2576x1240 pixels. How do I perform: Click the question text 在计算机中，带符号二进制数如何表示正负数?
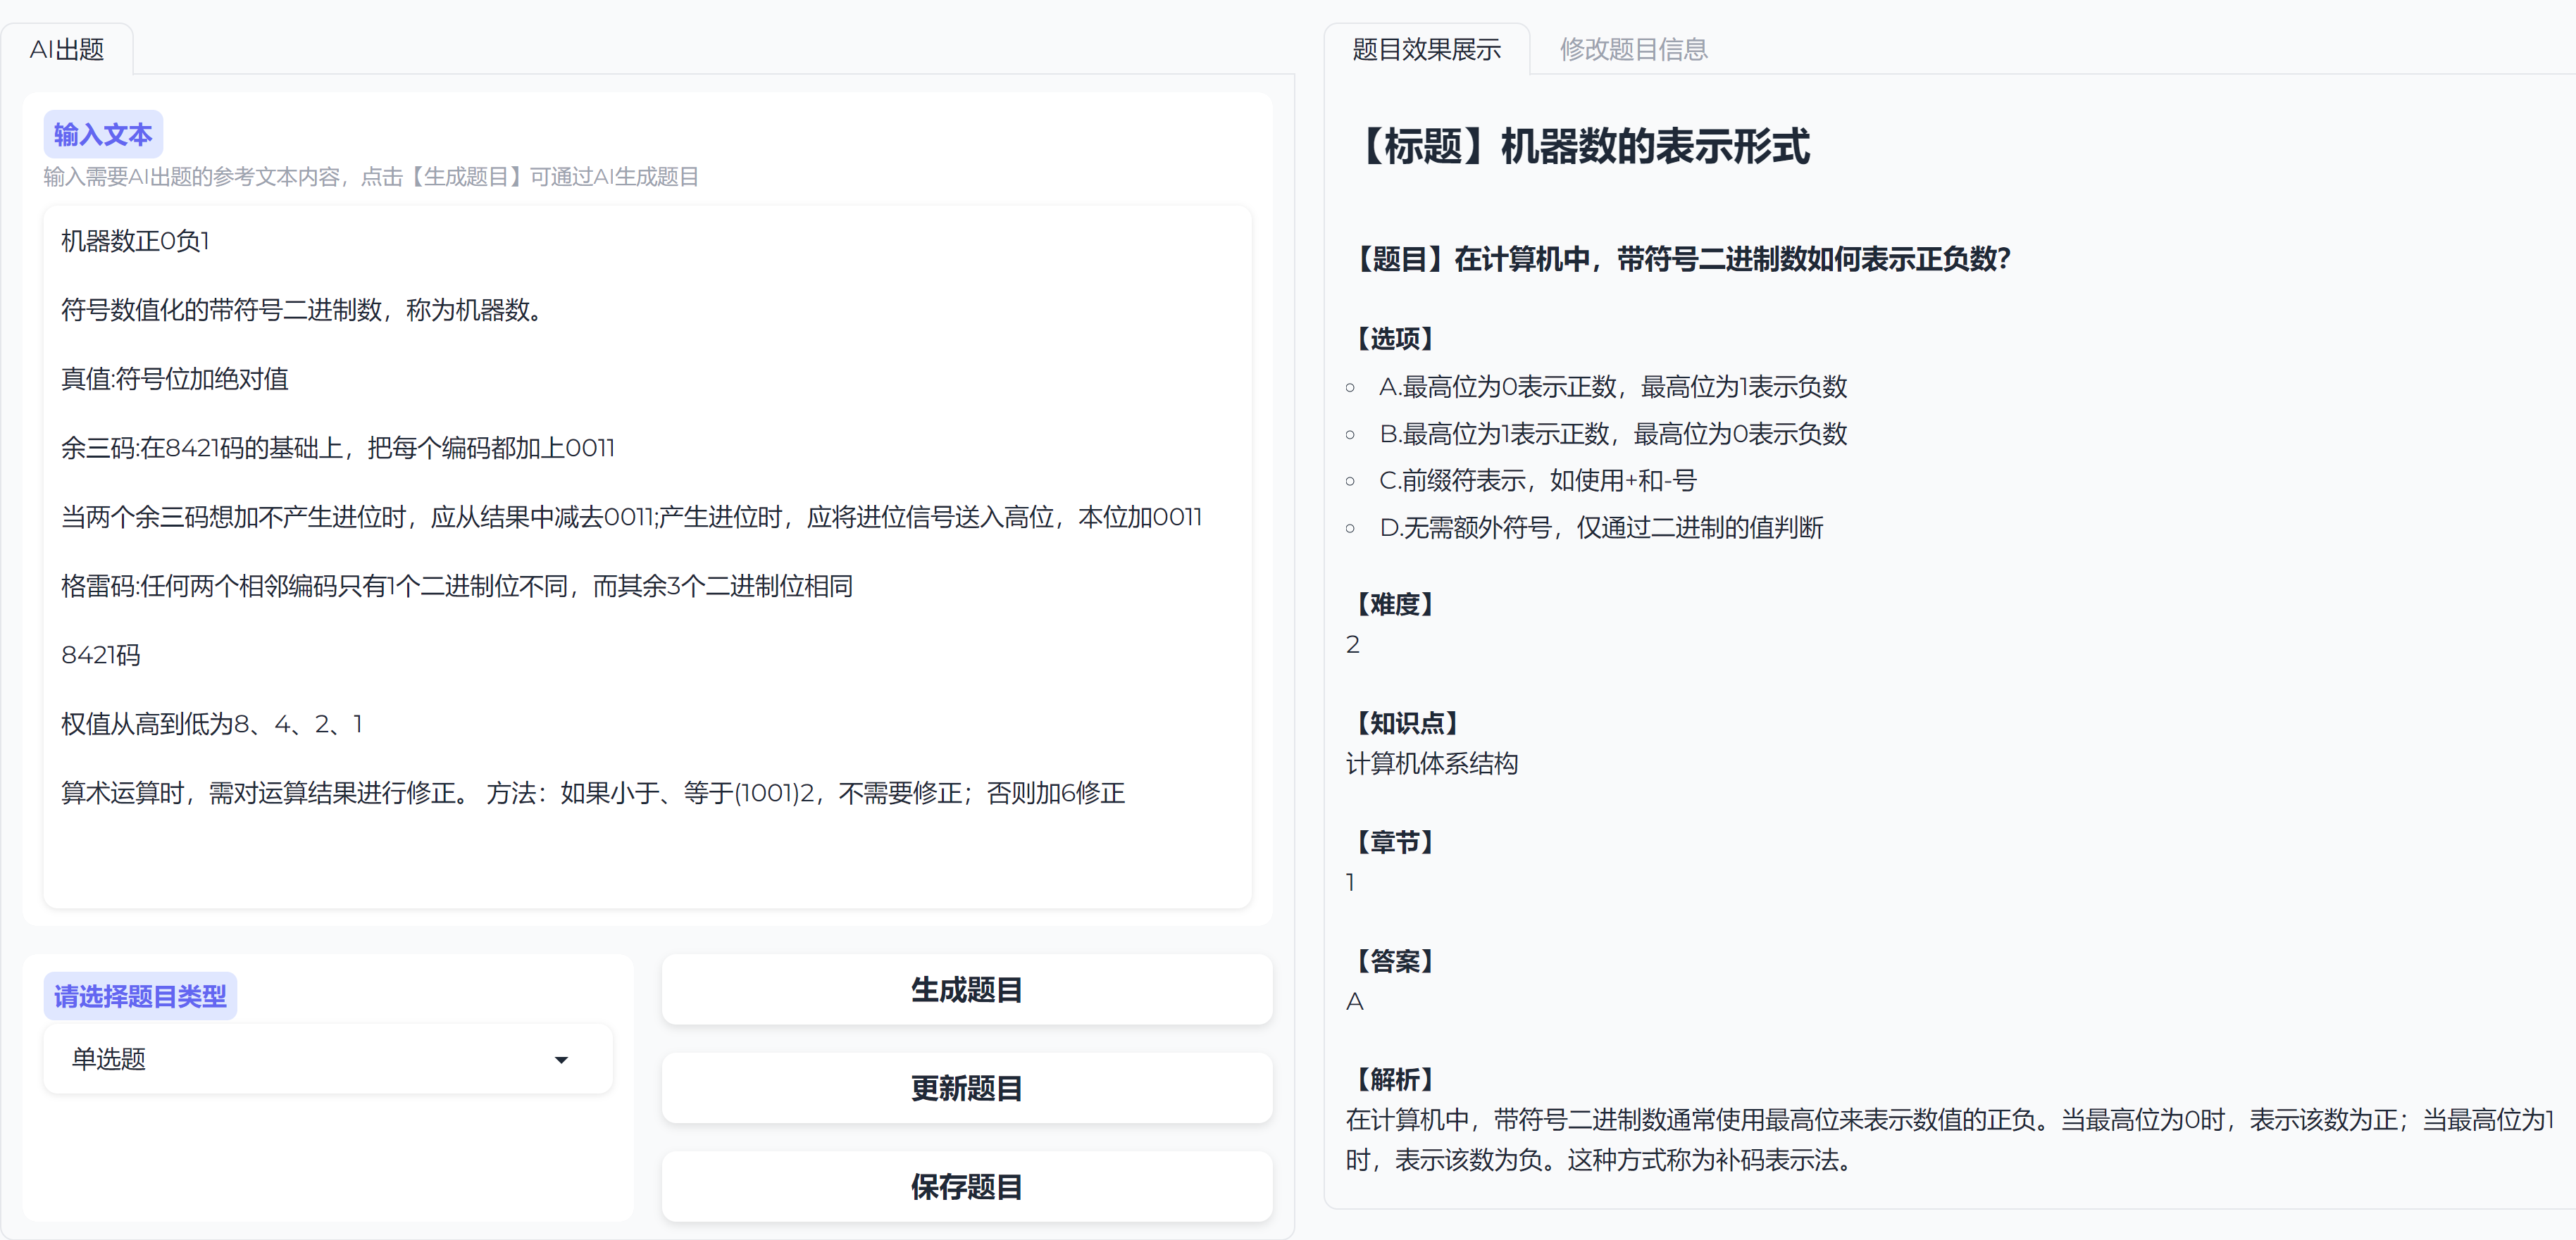click(x=1731, y=259)
